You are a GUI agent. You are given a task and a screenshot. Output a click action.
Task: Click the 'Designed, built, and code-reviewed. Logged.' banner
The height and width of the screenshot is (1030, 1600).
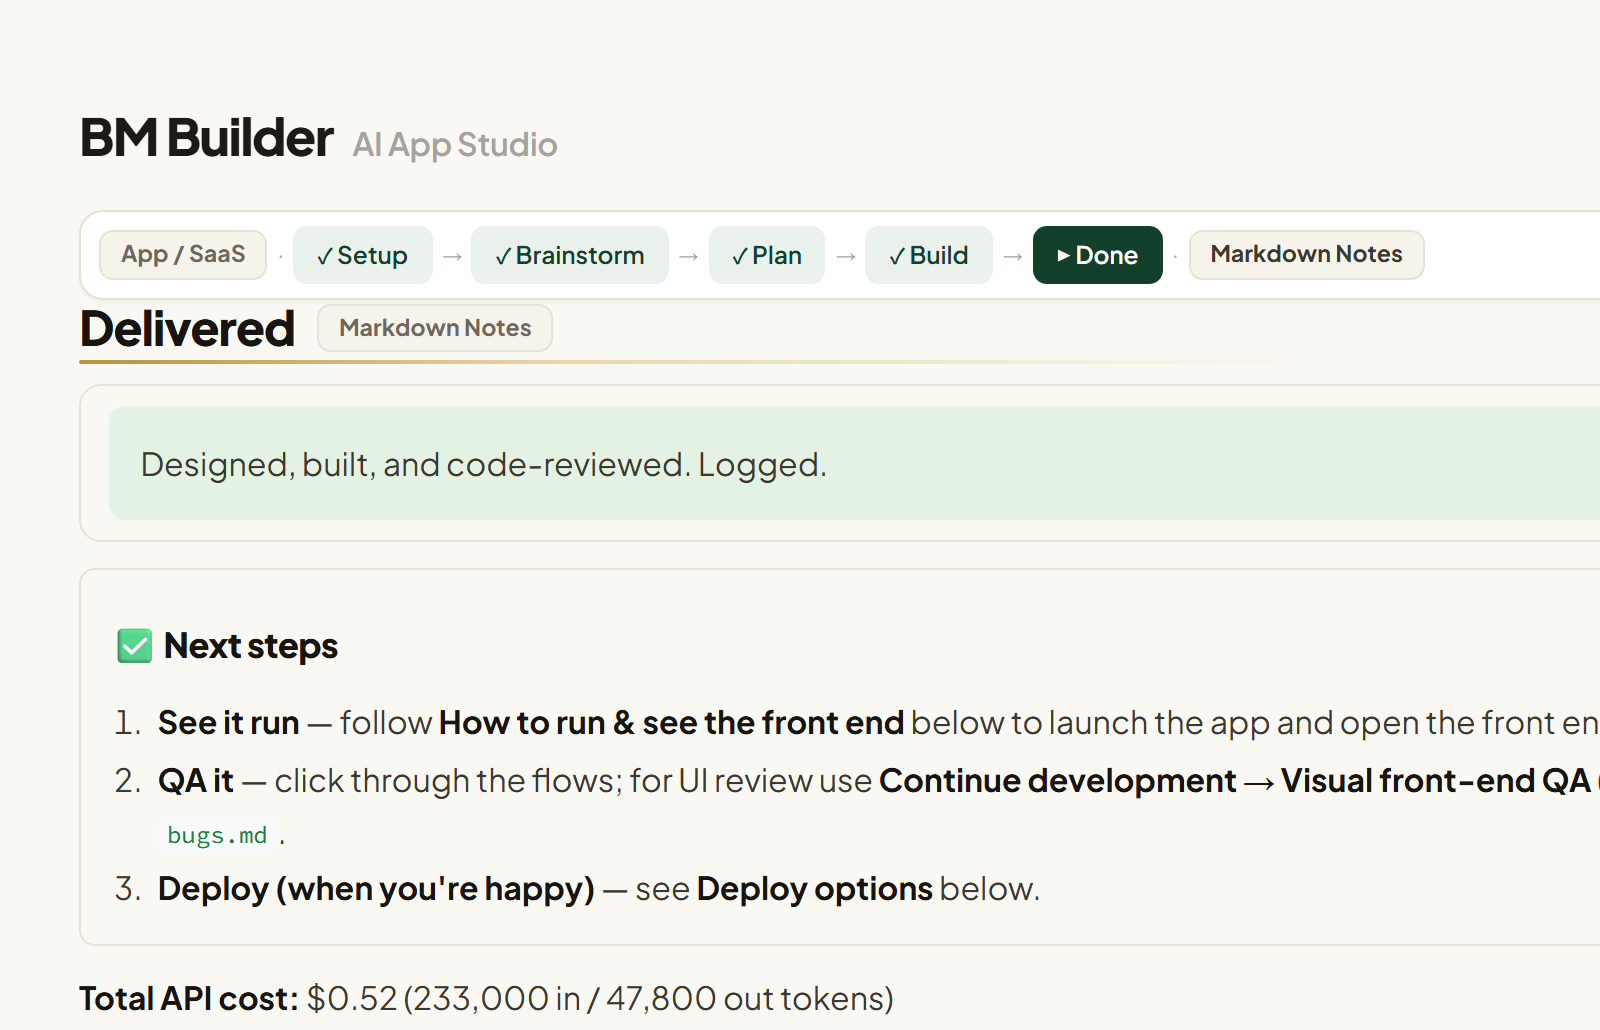[854, 463]
